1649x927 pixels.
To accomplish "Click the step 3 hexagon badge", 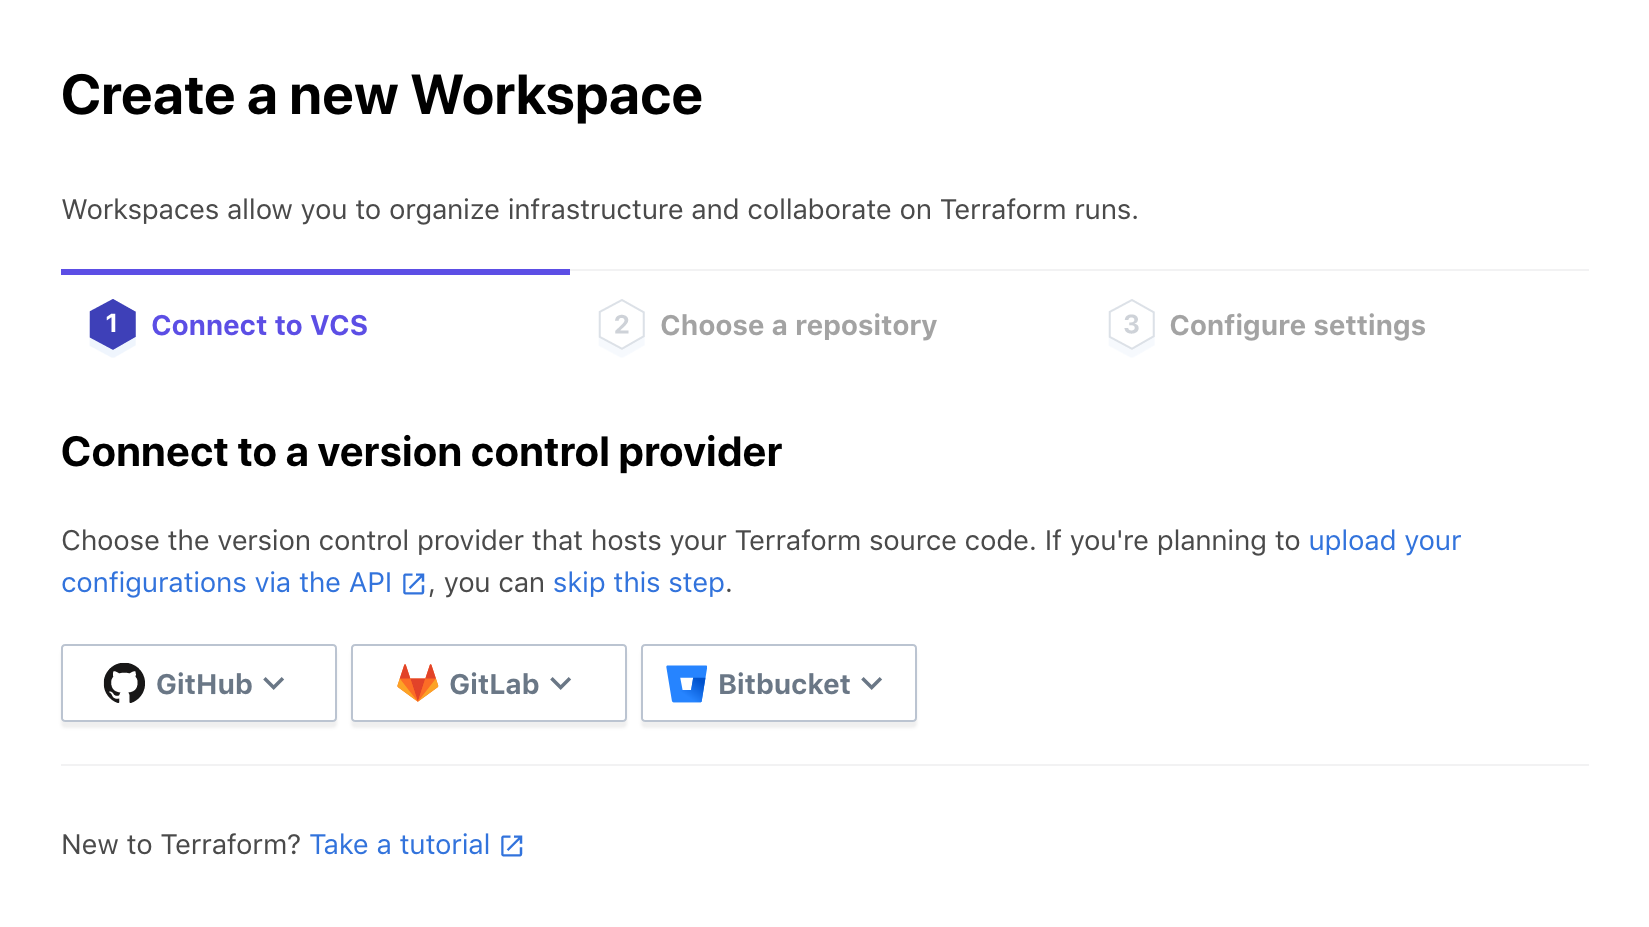I will click(1131, 325).
